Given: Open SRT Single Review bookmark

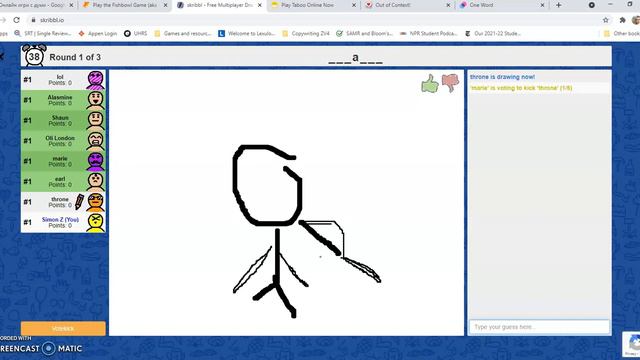Looking at the screenshot, I should (x=42, y=33).
